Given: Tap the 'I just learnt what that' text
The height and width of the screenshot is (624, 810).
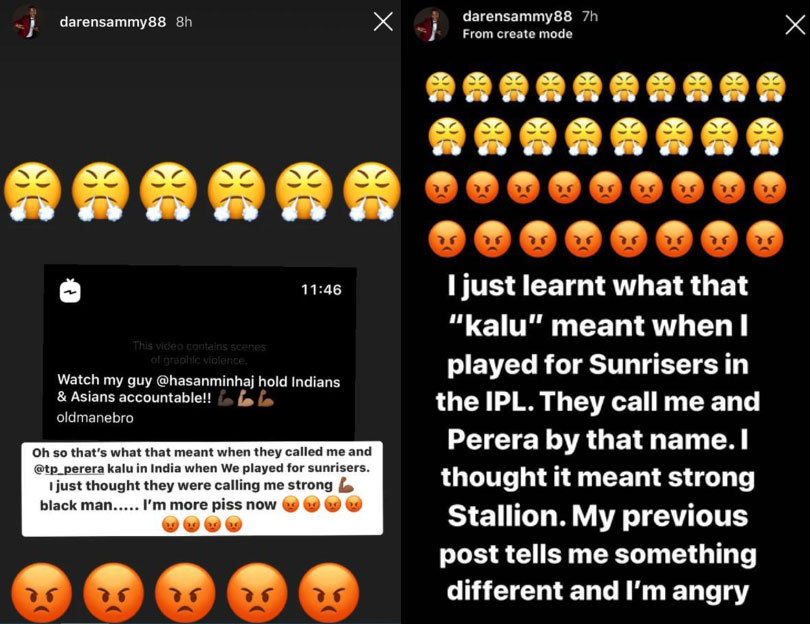Looking at the screenshot, I should tap(598, 286).
